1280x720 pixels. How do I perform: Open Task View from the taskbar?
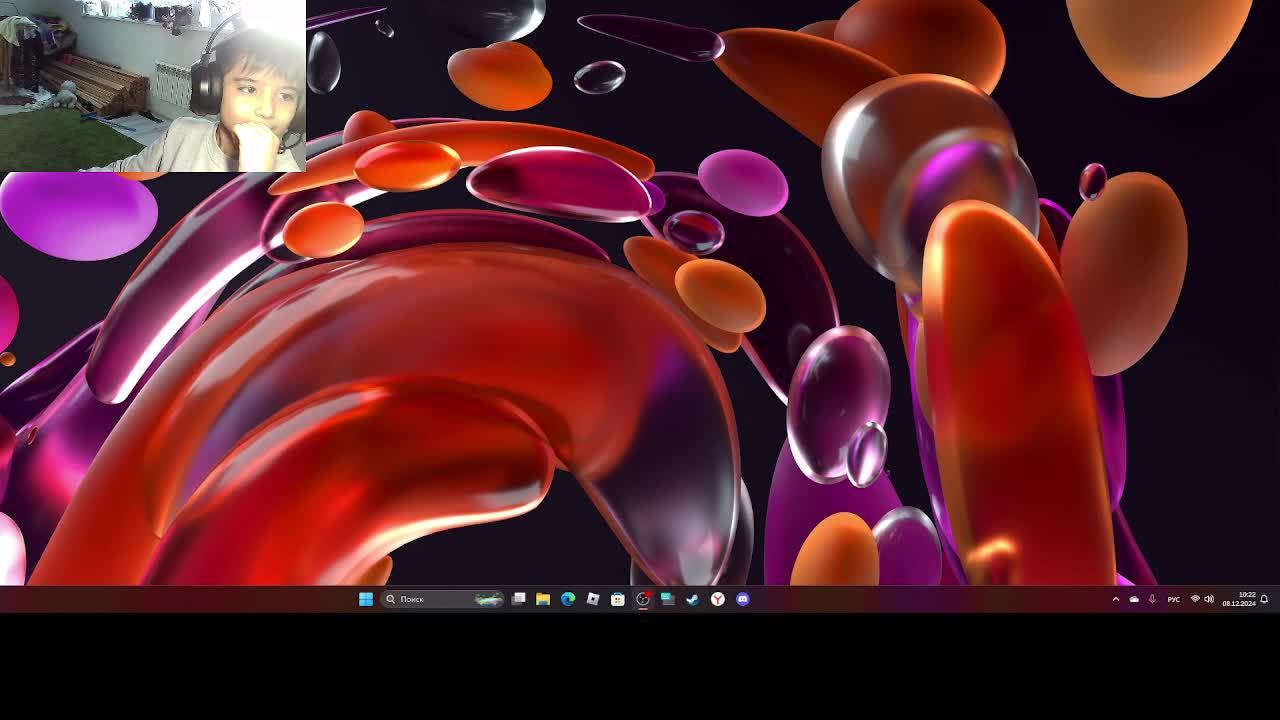coord(518,599)
